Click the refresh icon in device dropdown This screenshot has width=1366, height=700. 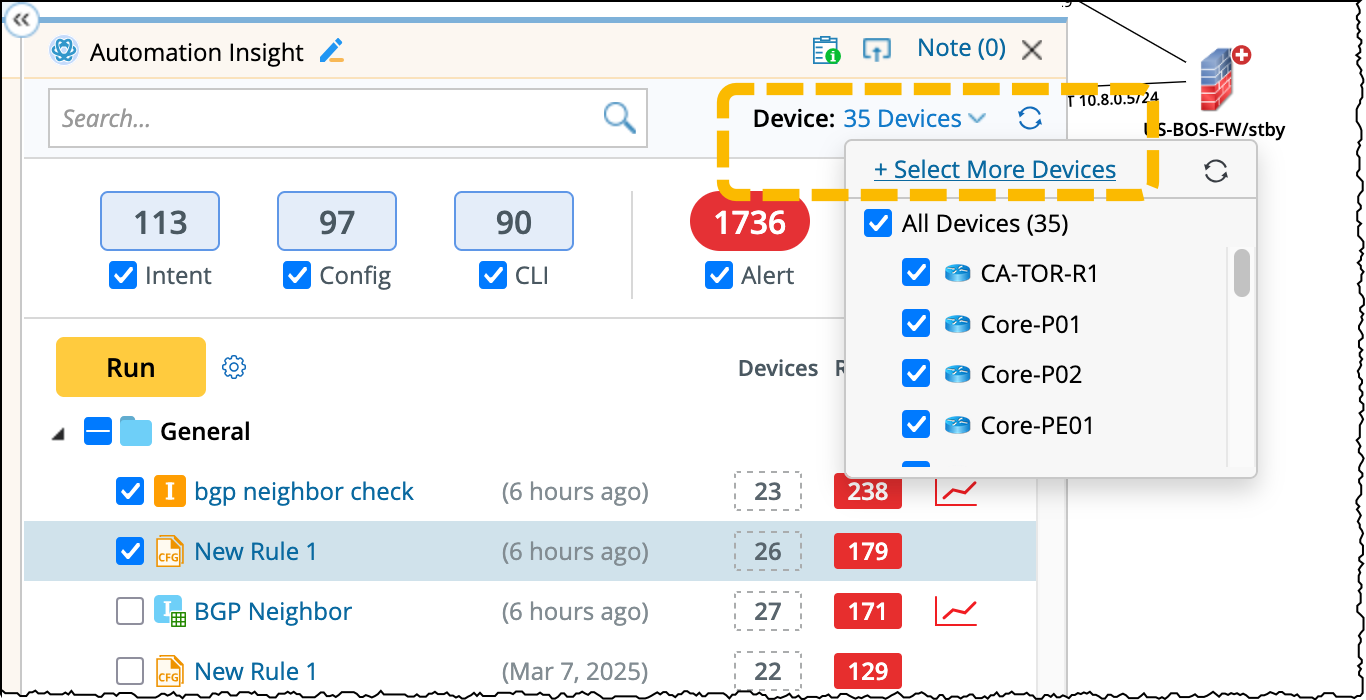click(x=1215, y=171)
